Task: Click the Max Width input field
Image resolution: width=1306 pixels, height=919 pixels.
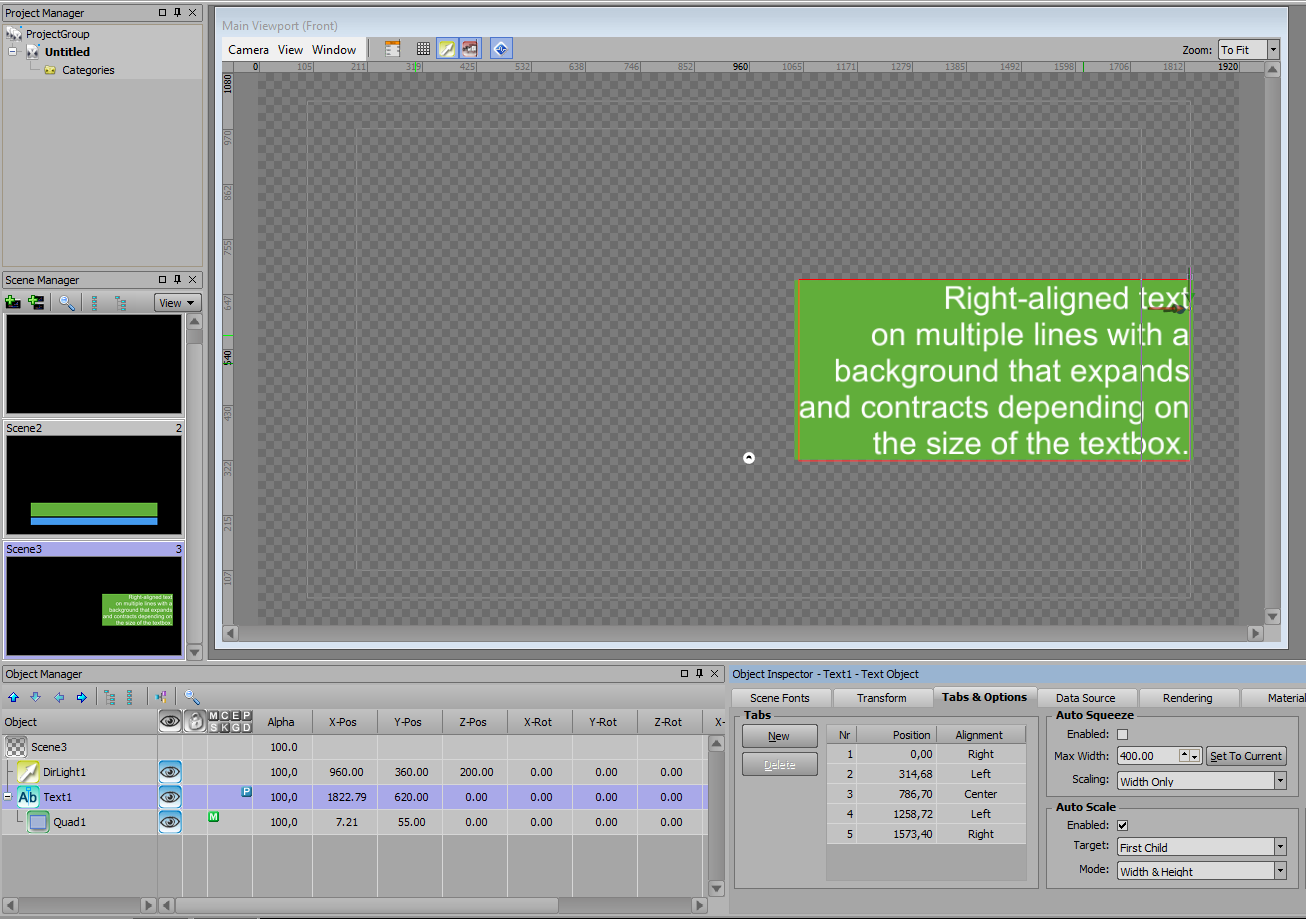Action: (1148, 756)
